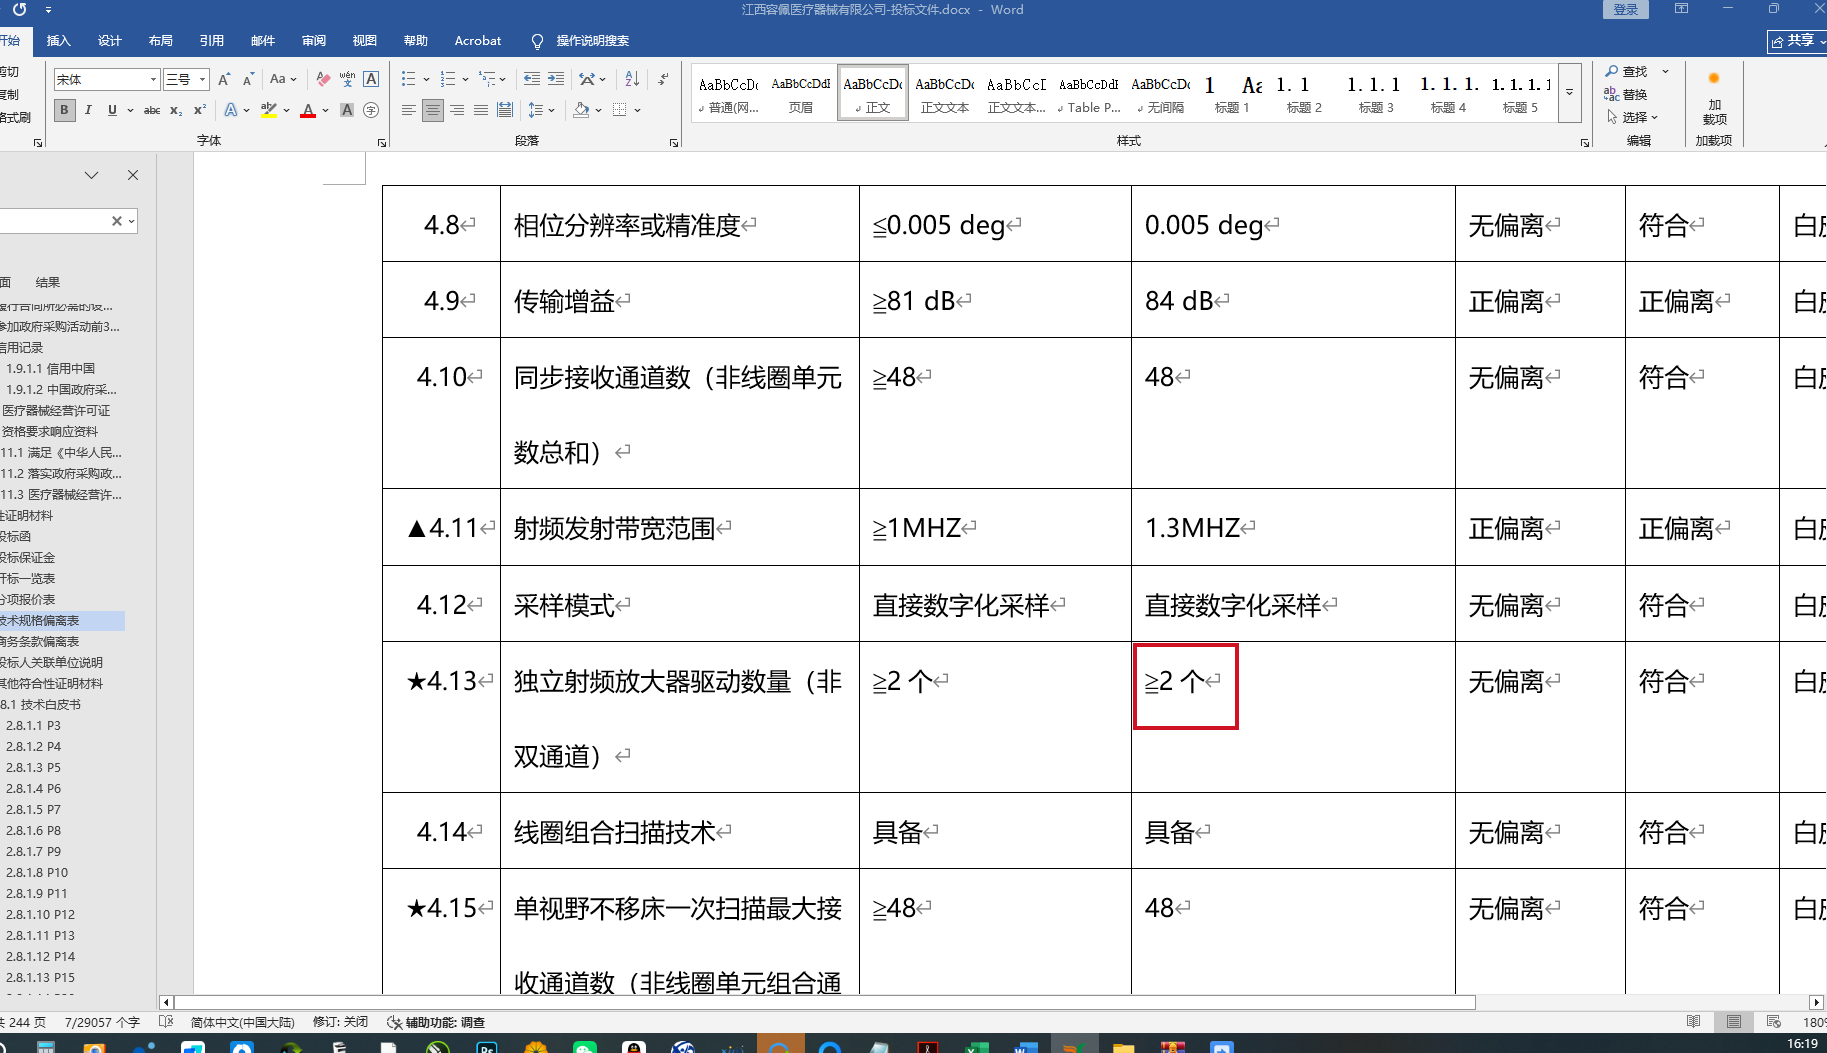
Task: Decrease font size
Action: 248,79
